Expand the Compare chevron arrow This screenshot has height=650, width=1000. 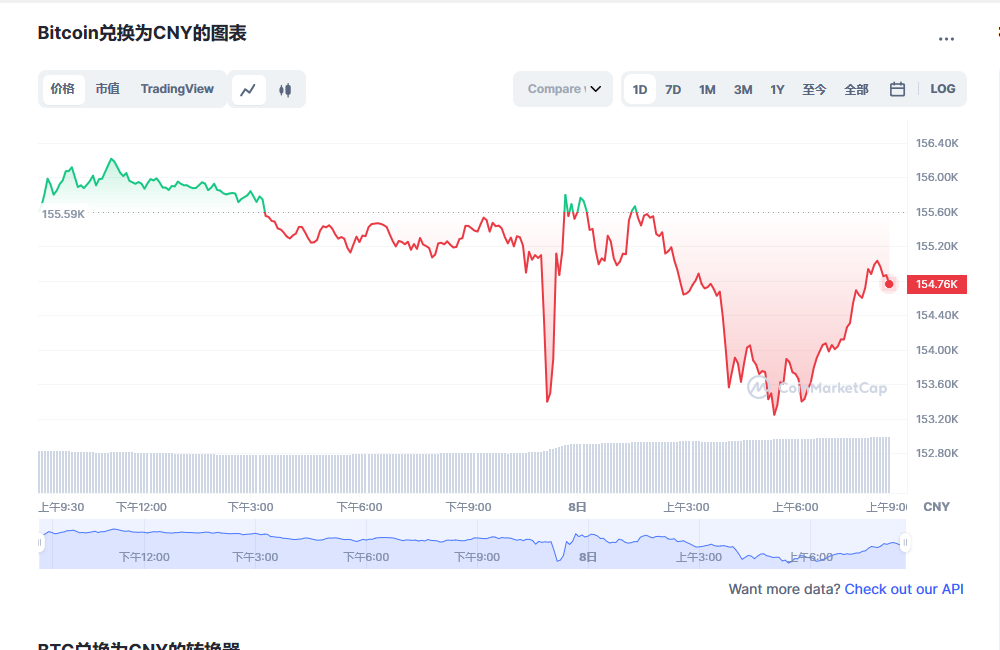[x=594, y=89]
